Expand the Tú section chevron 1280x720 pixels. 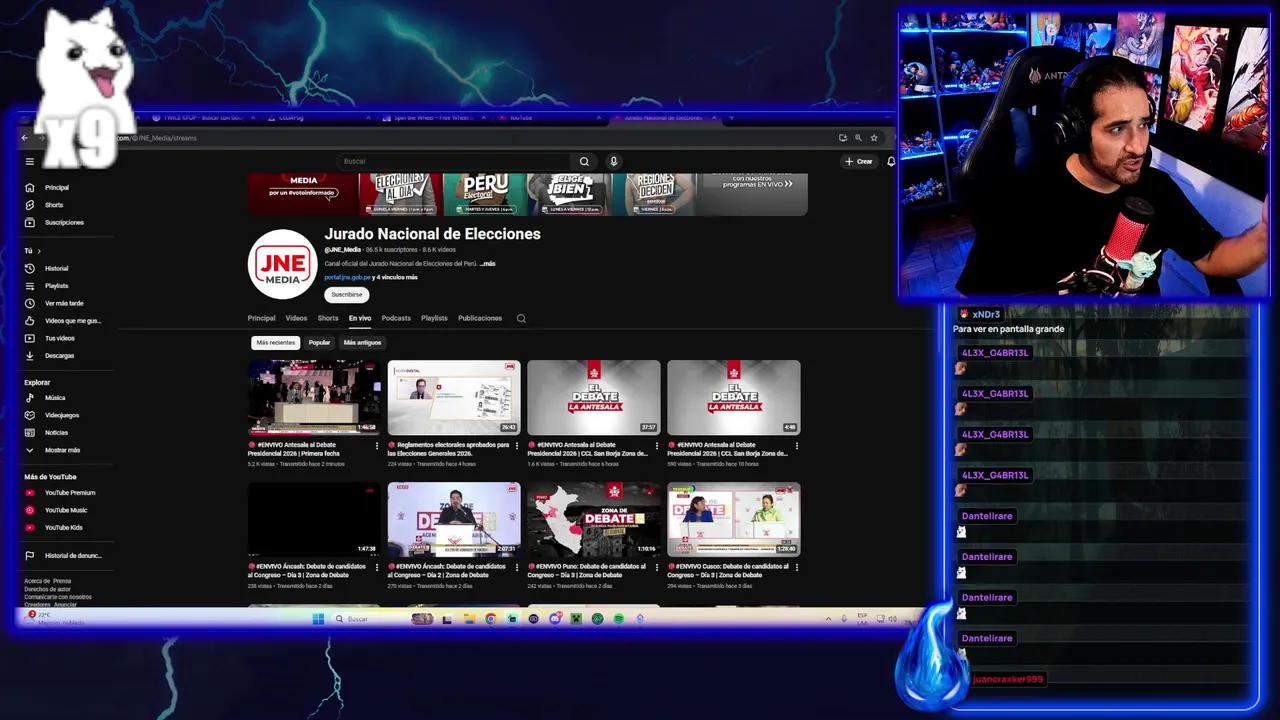(x=39, y=251)
